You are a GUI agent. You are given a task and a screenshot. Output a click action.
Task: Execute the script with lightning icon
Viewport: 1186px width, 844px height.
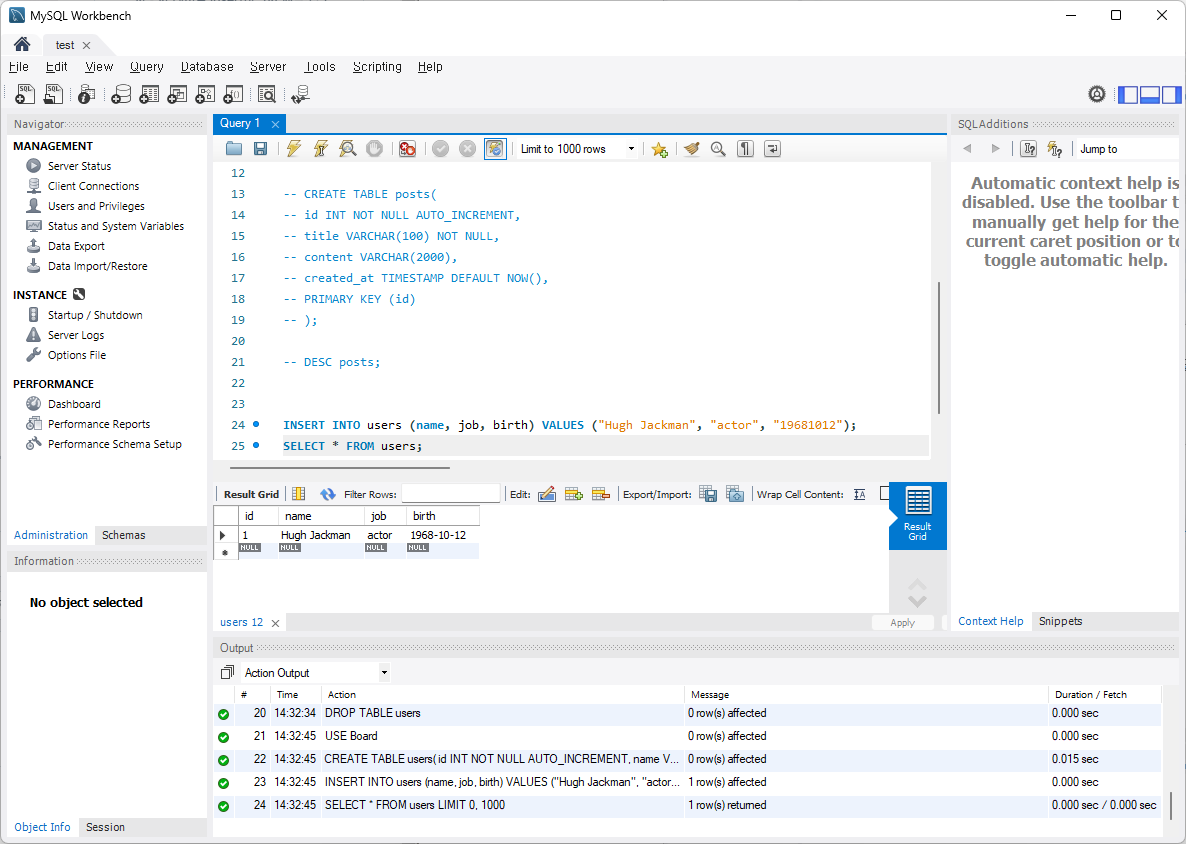pyautogui.click(x=293, y=149)
